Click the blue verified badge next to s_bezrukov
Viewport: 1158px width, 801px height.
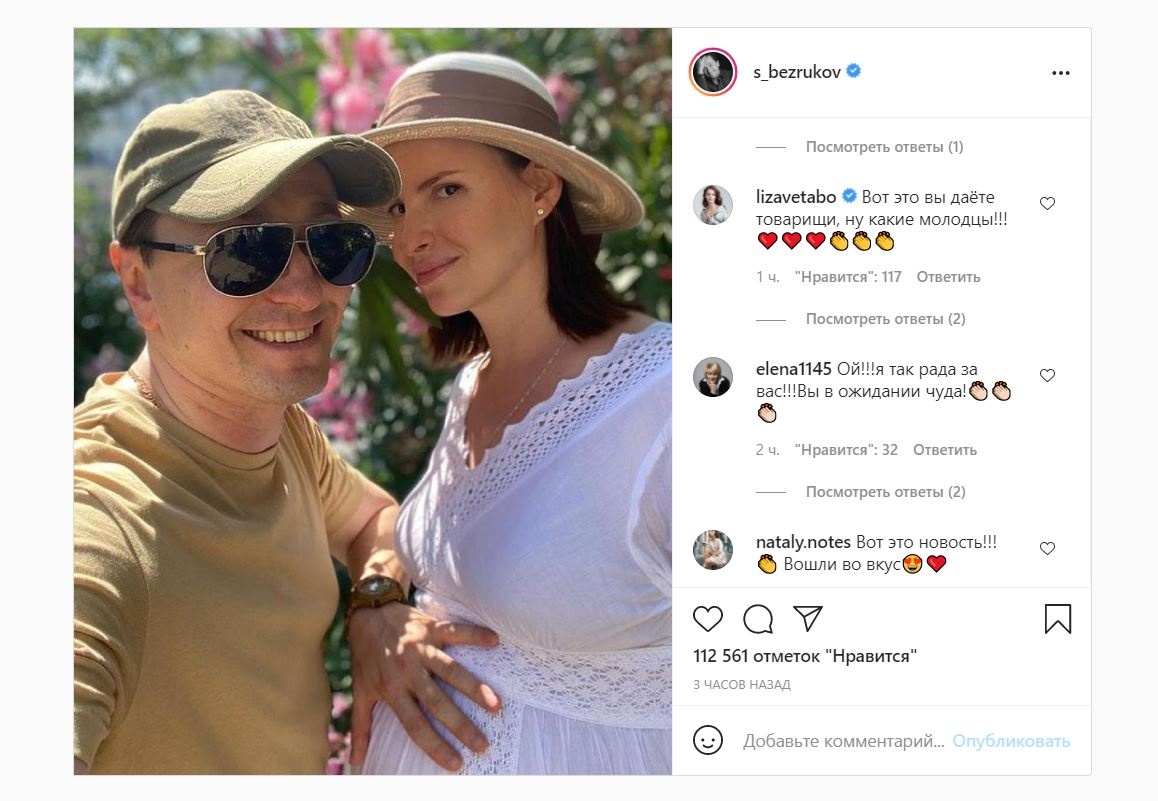pyautogui.click(x=854, y=72)
